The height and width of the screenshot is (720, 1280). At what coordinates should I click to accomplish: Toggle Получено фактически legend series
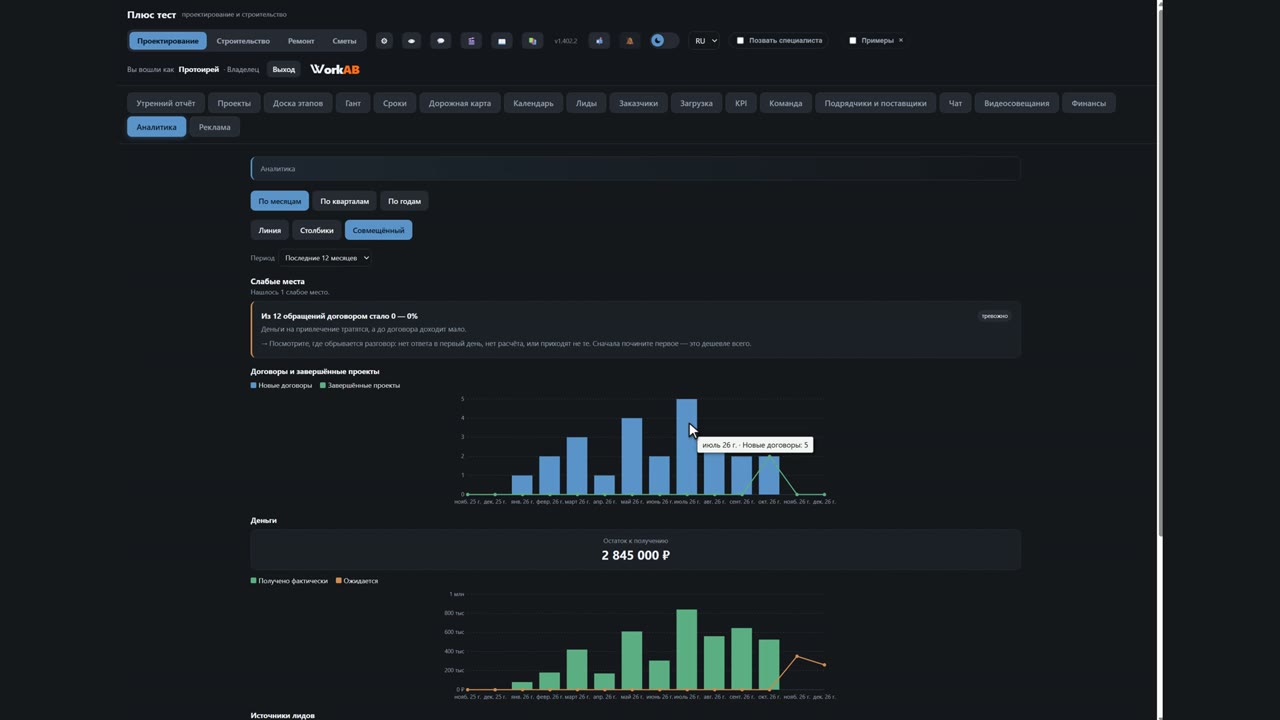pyautogui.click(x=289, y=580)
